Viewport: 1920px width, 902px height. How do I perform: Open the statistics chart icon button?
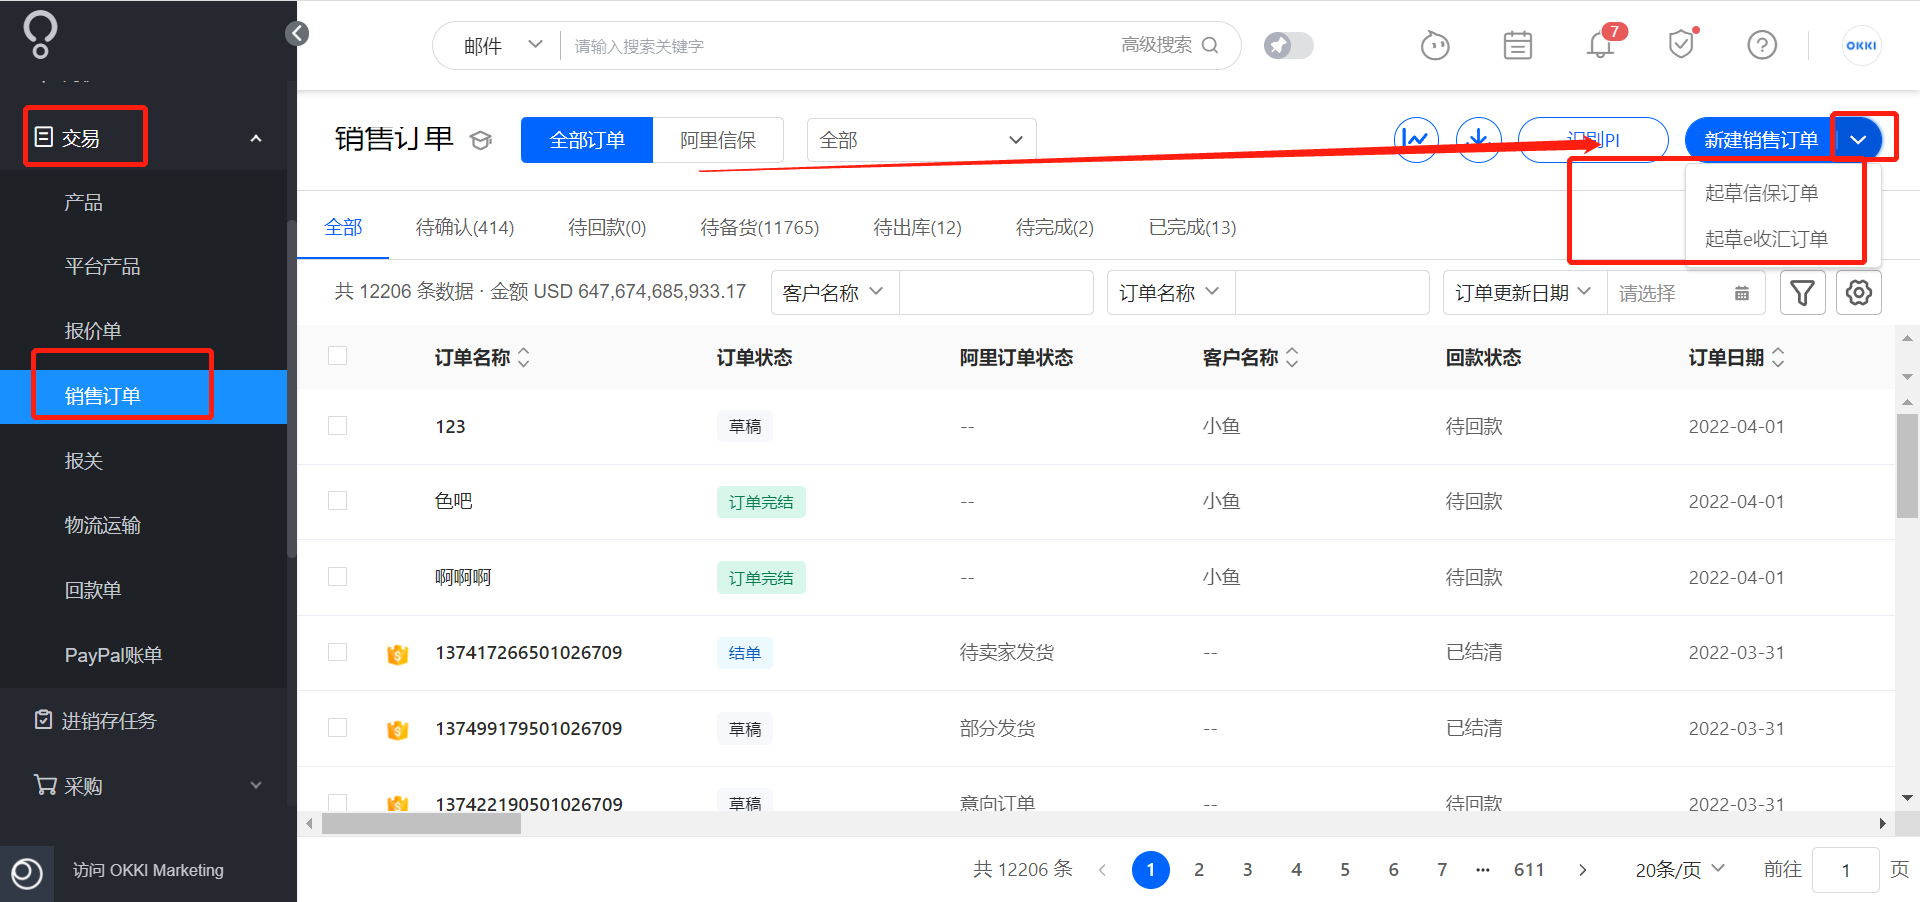tap(1417, 140)
